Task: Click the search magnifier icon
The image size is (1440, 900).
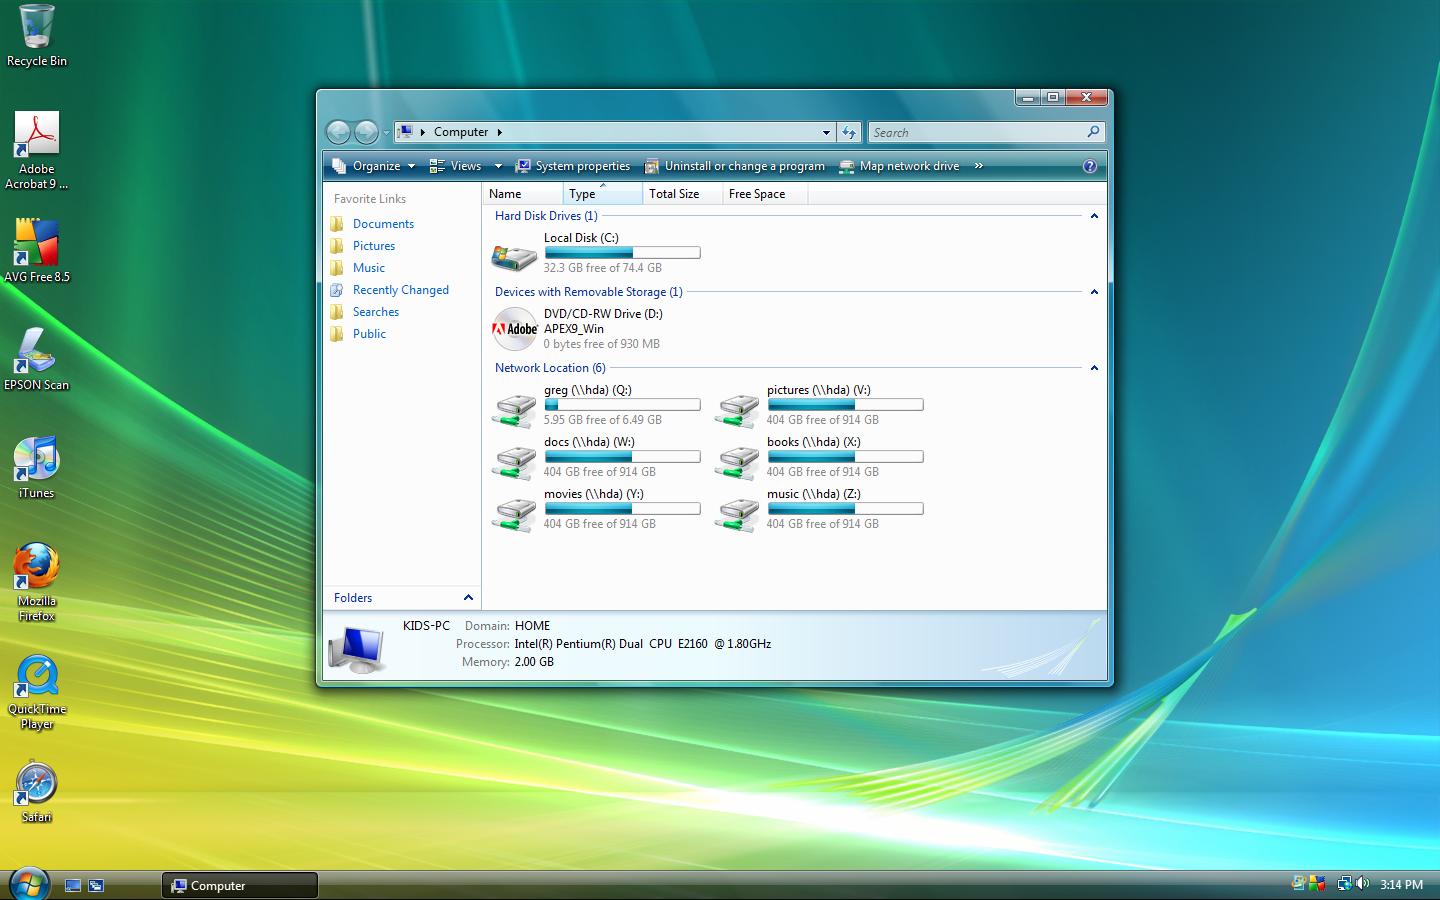Action: [1093, 132]
